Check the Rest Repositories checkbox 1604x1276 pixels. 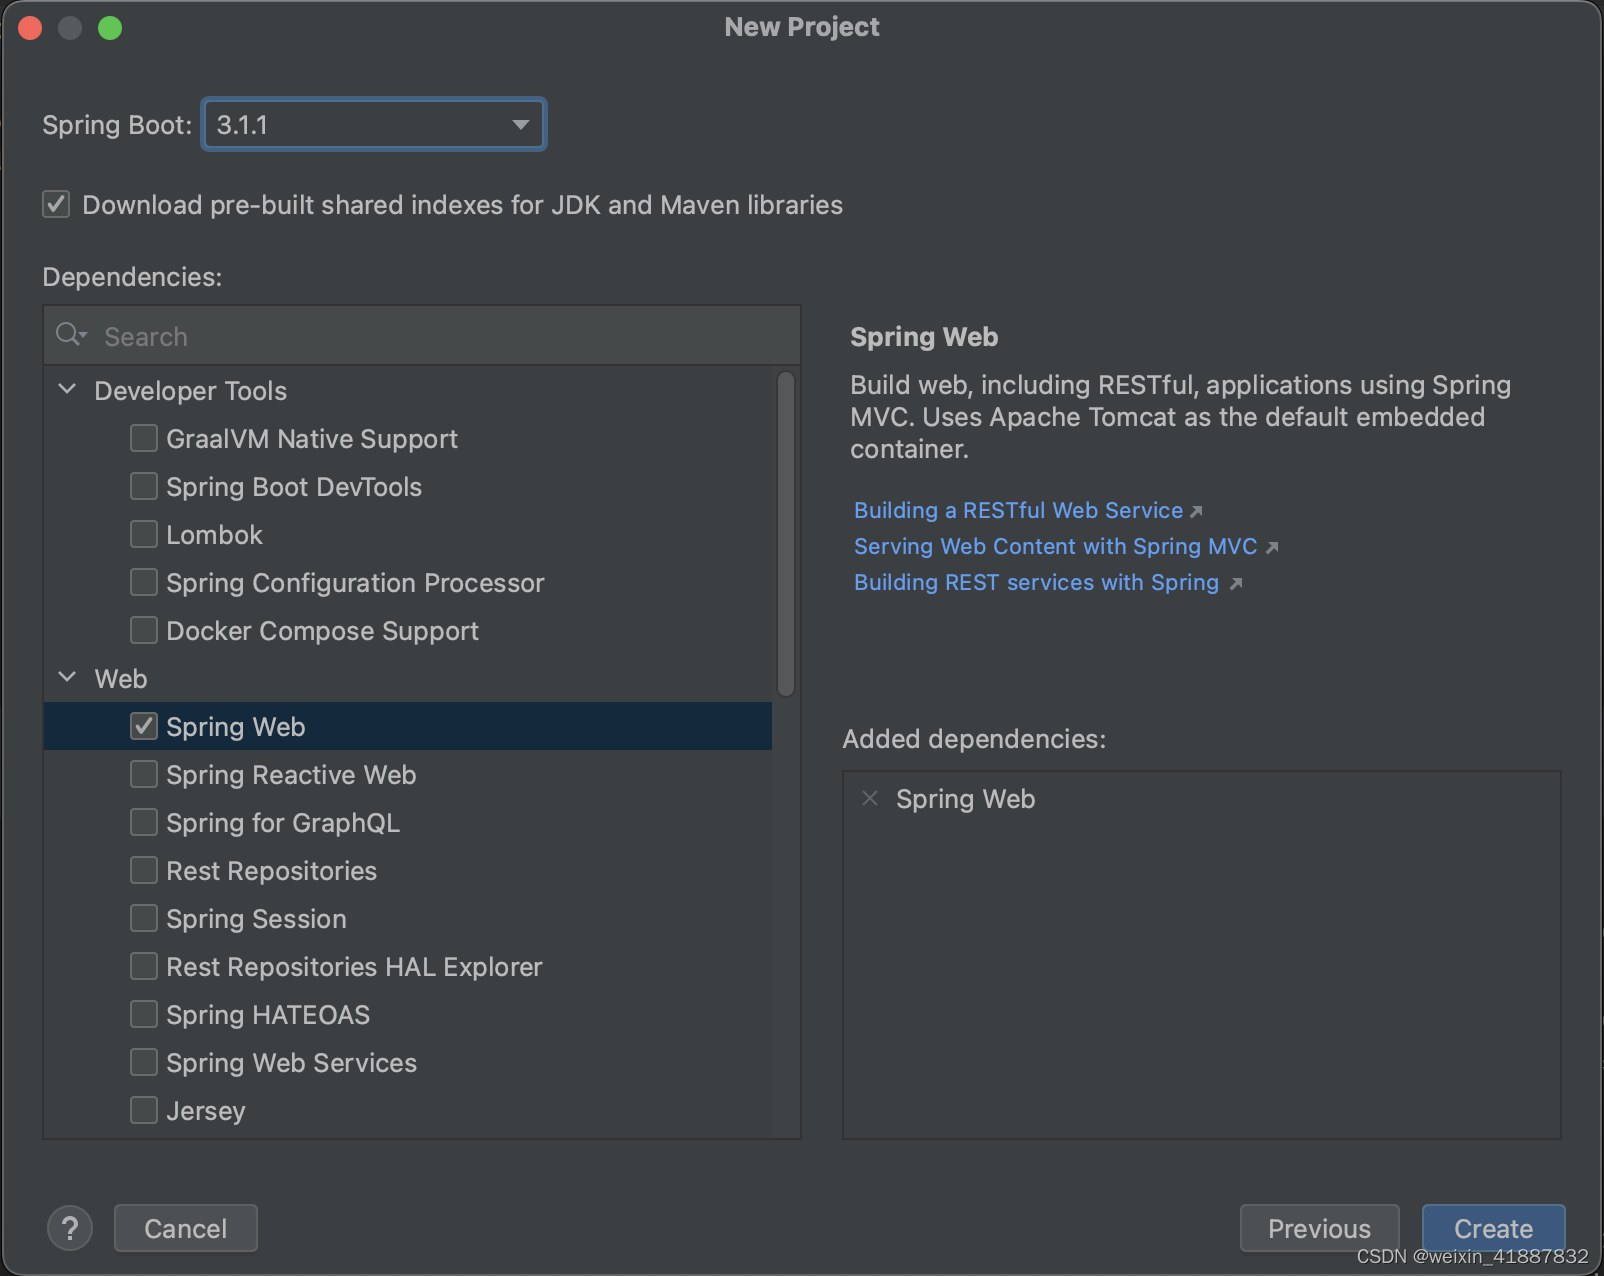(144, 870)
